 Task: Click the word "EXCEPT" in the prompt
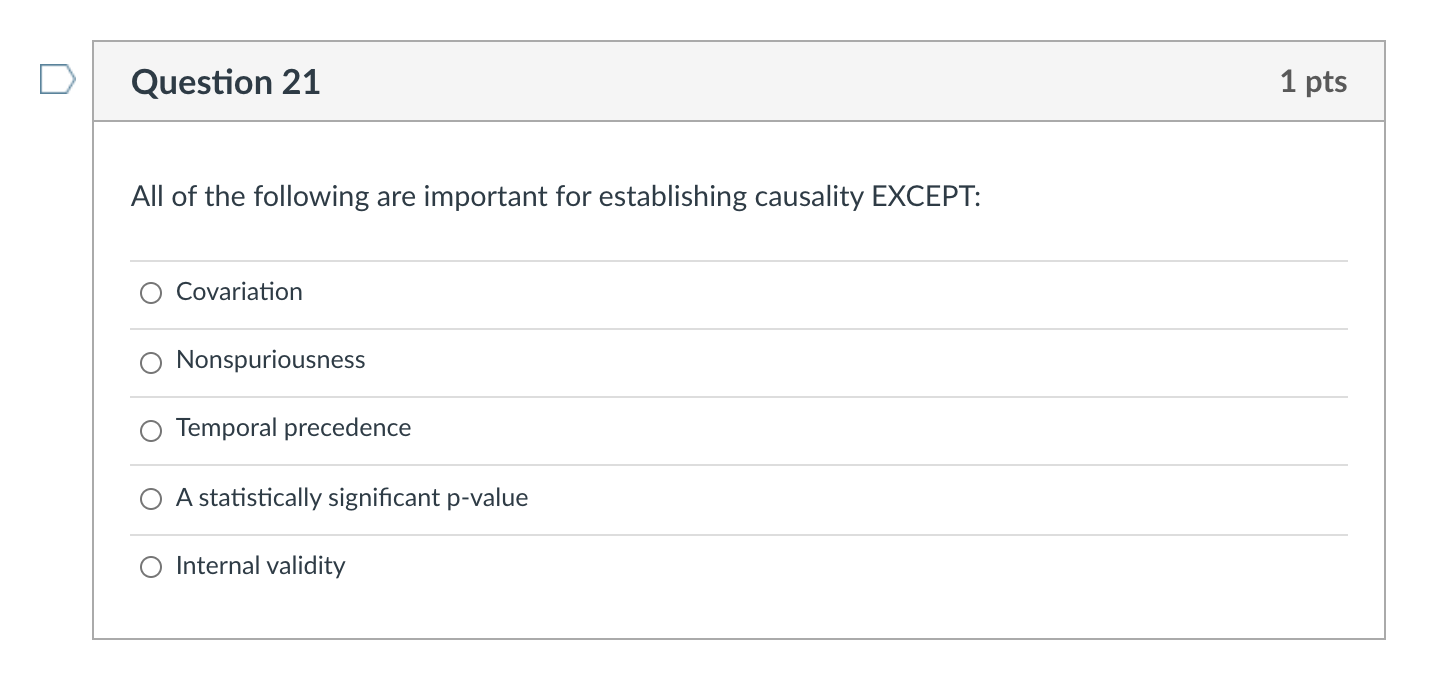(x=922, y=197)
